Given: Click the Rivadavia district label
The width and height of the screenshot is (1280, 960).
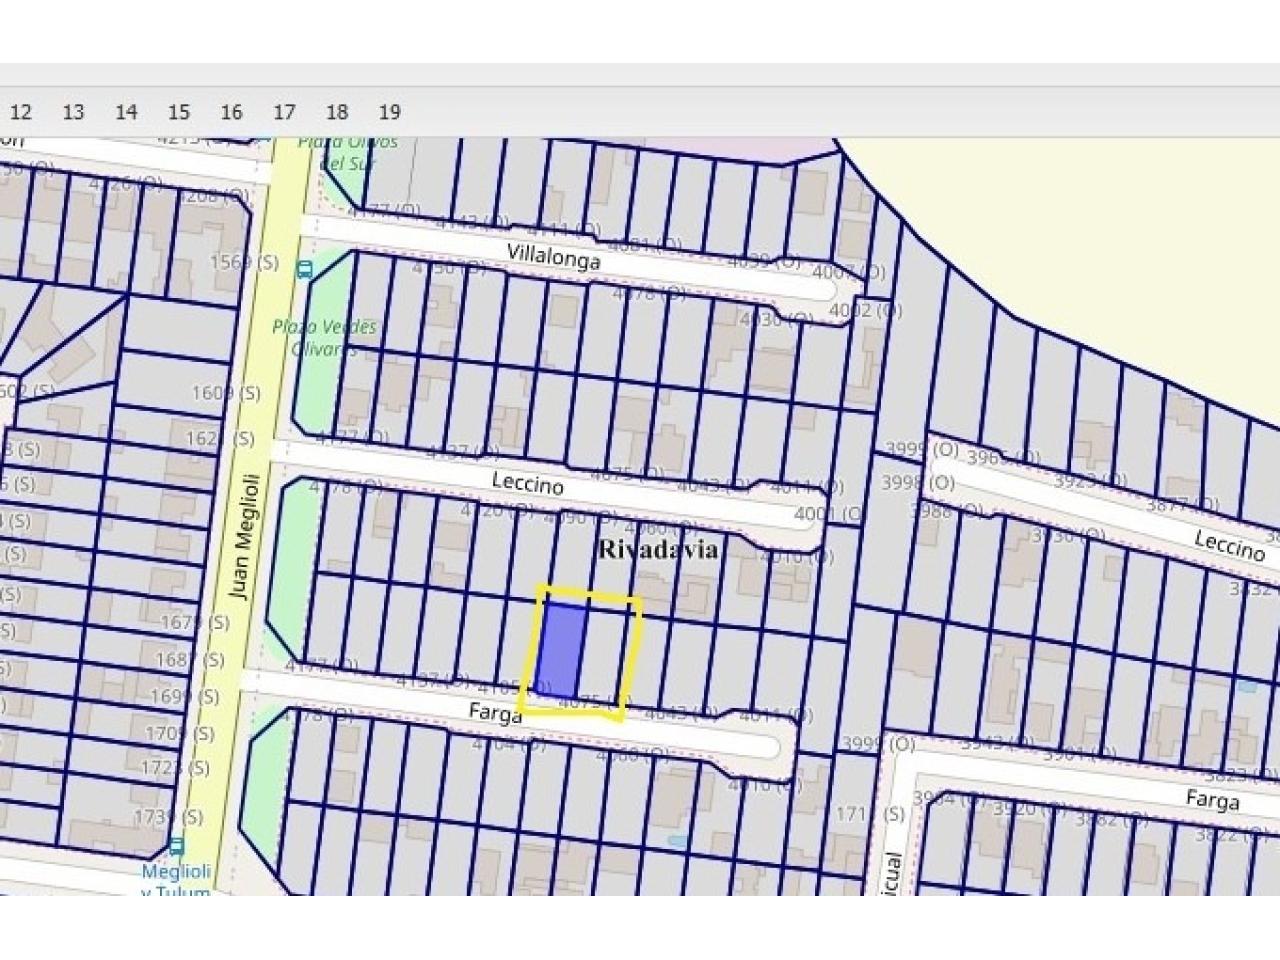Looking at the screenshot, I should (x=657, y=549).
